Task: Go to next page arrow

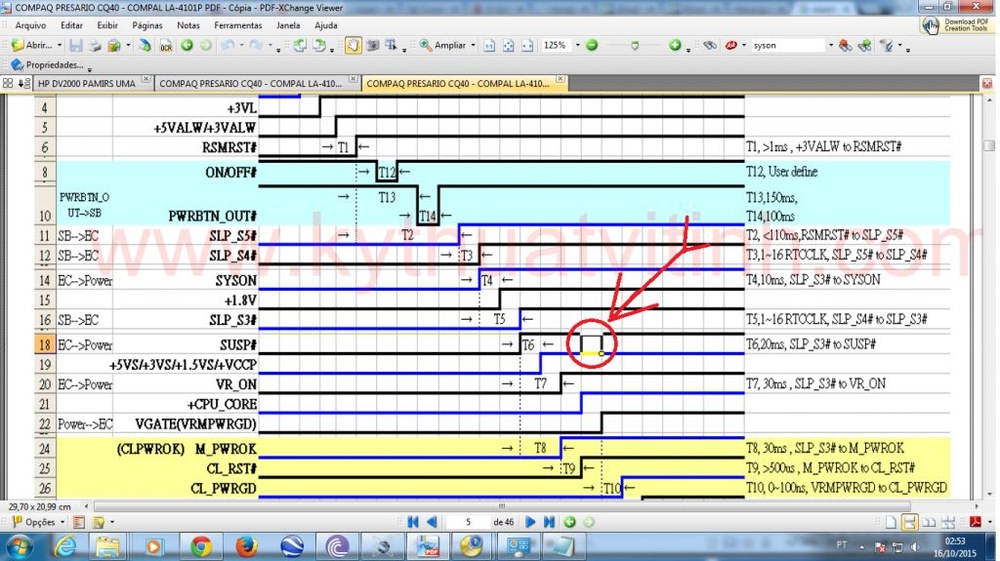Action: point(532,522)
